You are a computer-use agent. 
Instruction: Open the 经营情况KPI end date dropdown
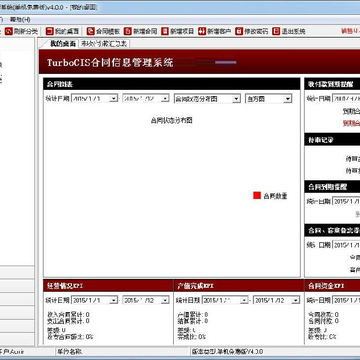[165, 300]
